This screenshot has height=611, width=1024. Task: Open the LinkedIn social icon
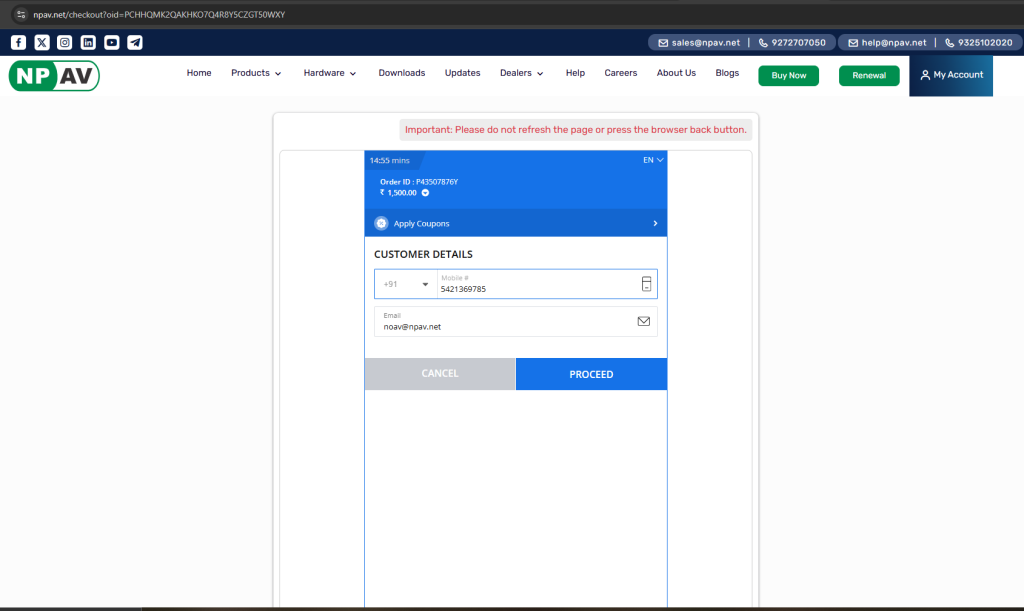coord(88,42)
